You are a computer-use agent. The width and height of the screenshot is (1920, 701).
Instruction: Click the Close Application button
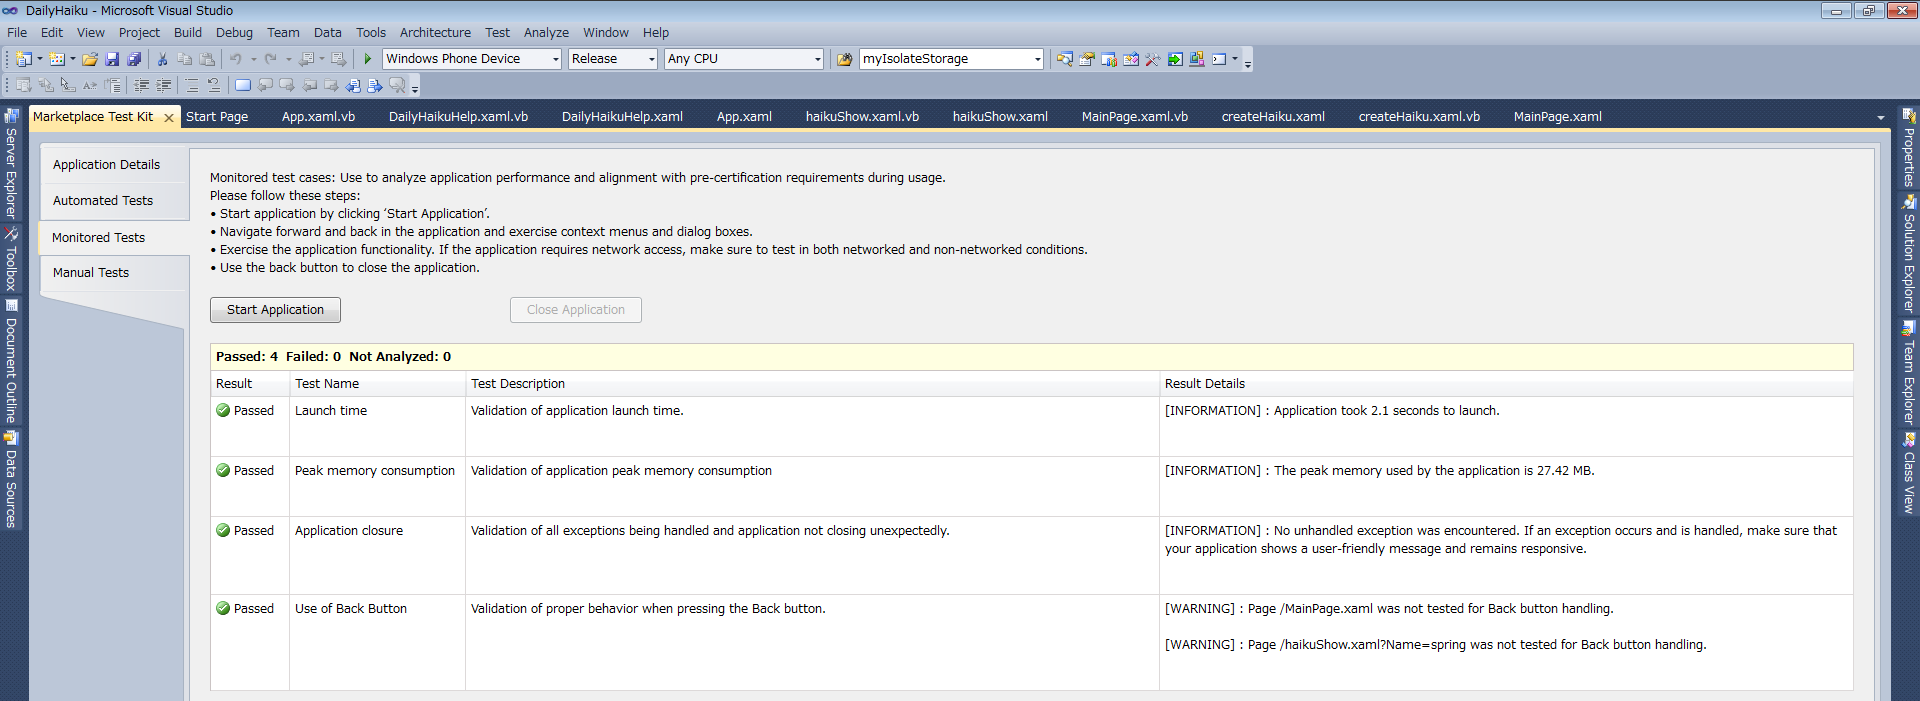pos(576,310)
